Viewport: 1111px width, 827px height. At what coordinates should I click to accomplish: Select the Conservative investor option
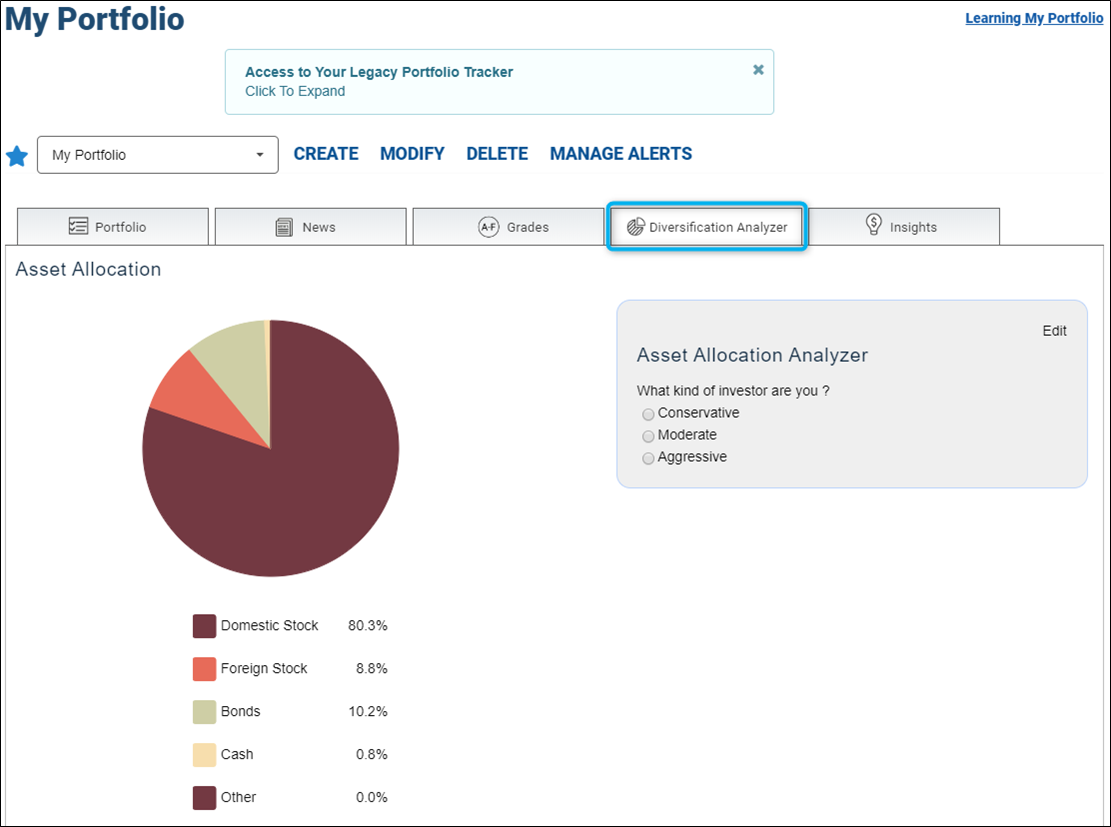[648, 414]
